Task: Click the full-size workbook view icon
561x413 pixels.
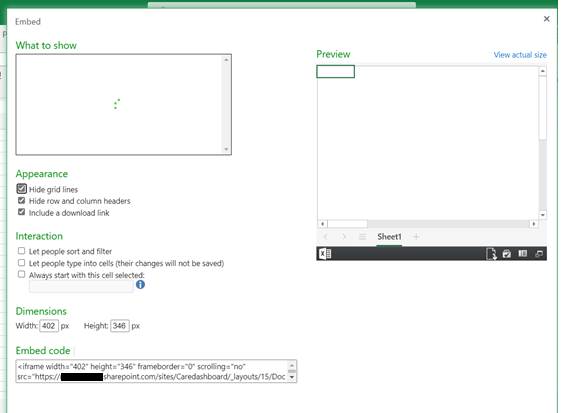Action: (x=539, y=254)
